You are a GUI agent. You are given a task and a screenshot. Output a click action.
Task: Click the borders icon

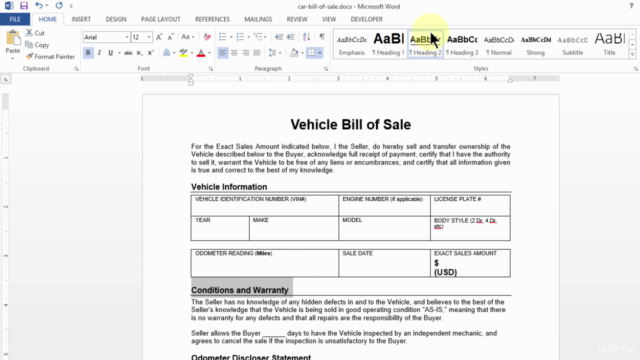pos(311,53)
